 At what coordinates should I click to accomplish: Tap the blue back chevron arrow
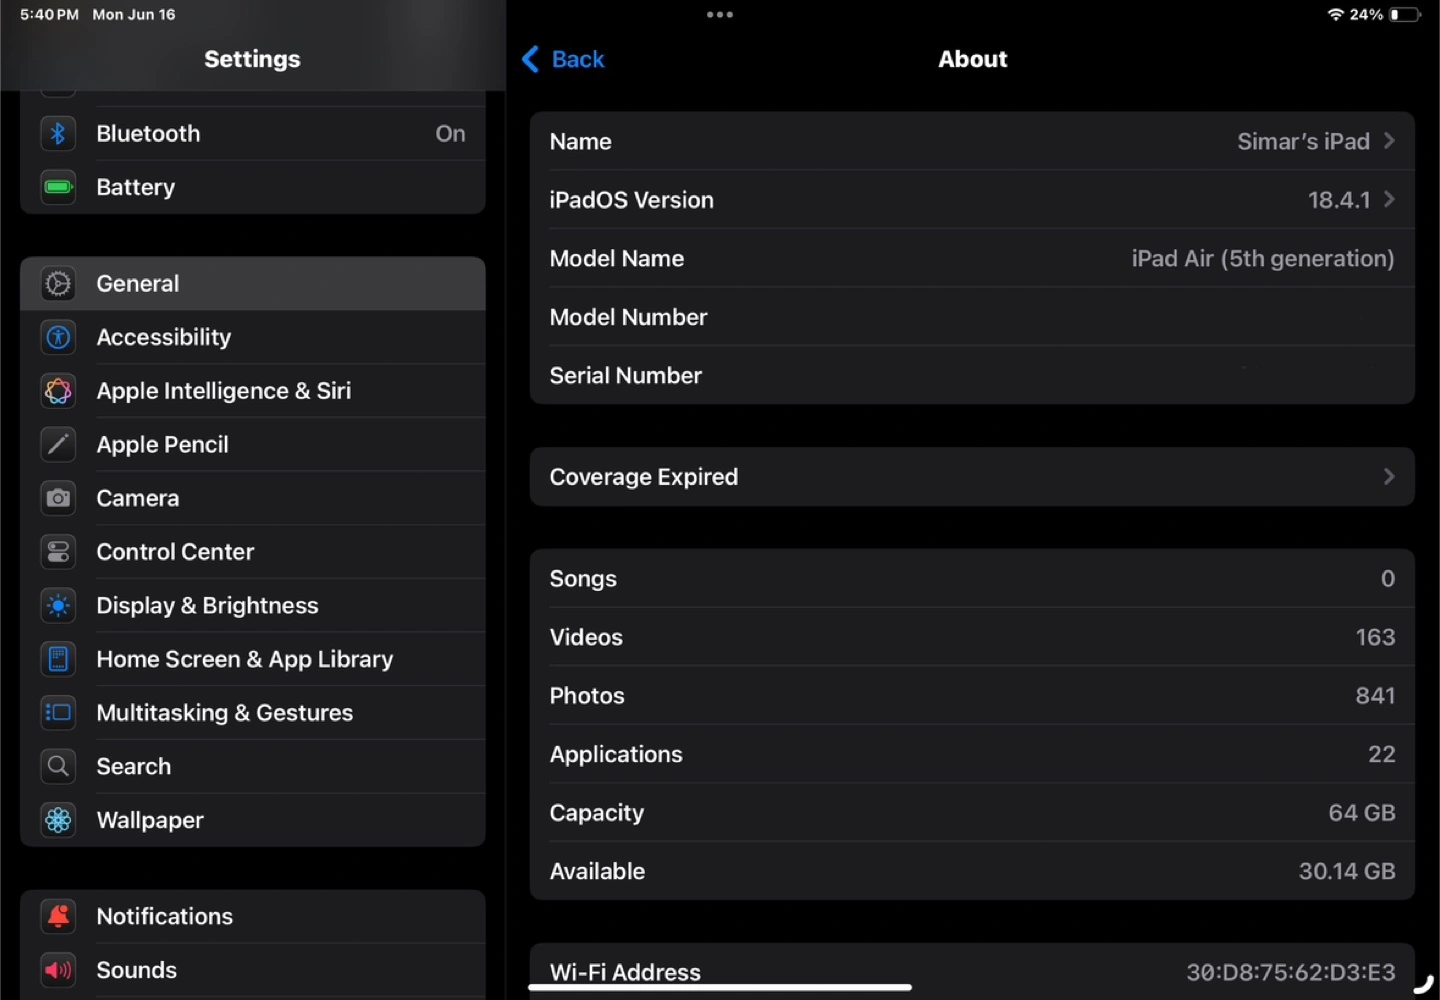point(530,59)
